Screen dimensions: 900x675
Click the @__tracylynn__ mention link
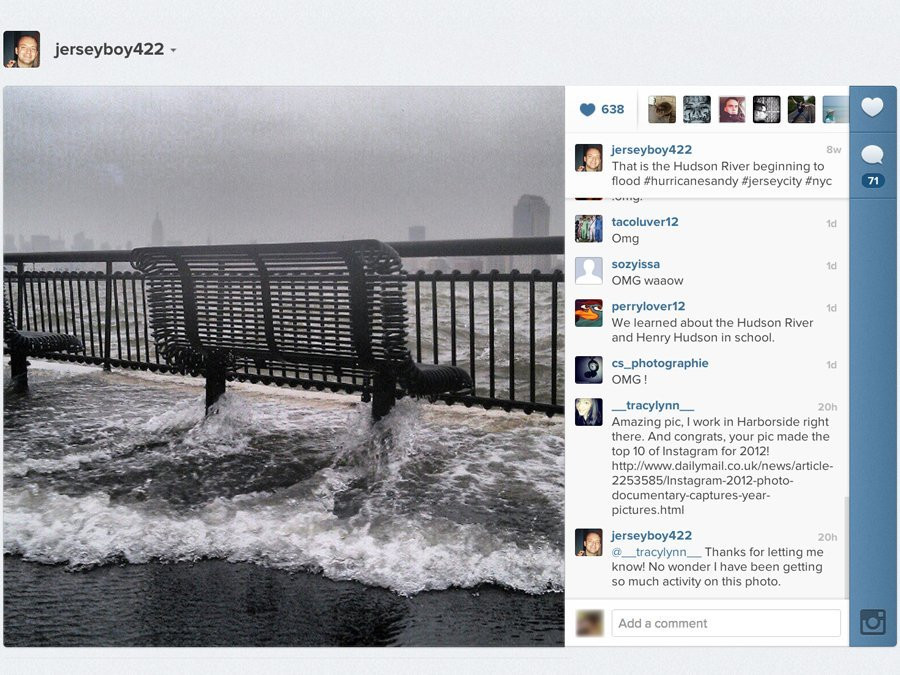click(656, 552)
